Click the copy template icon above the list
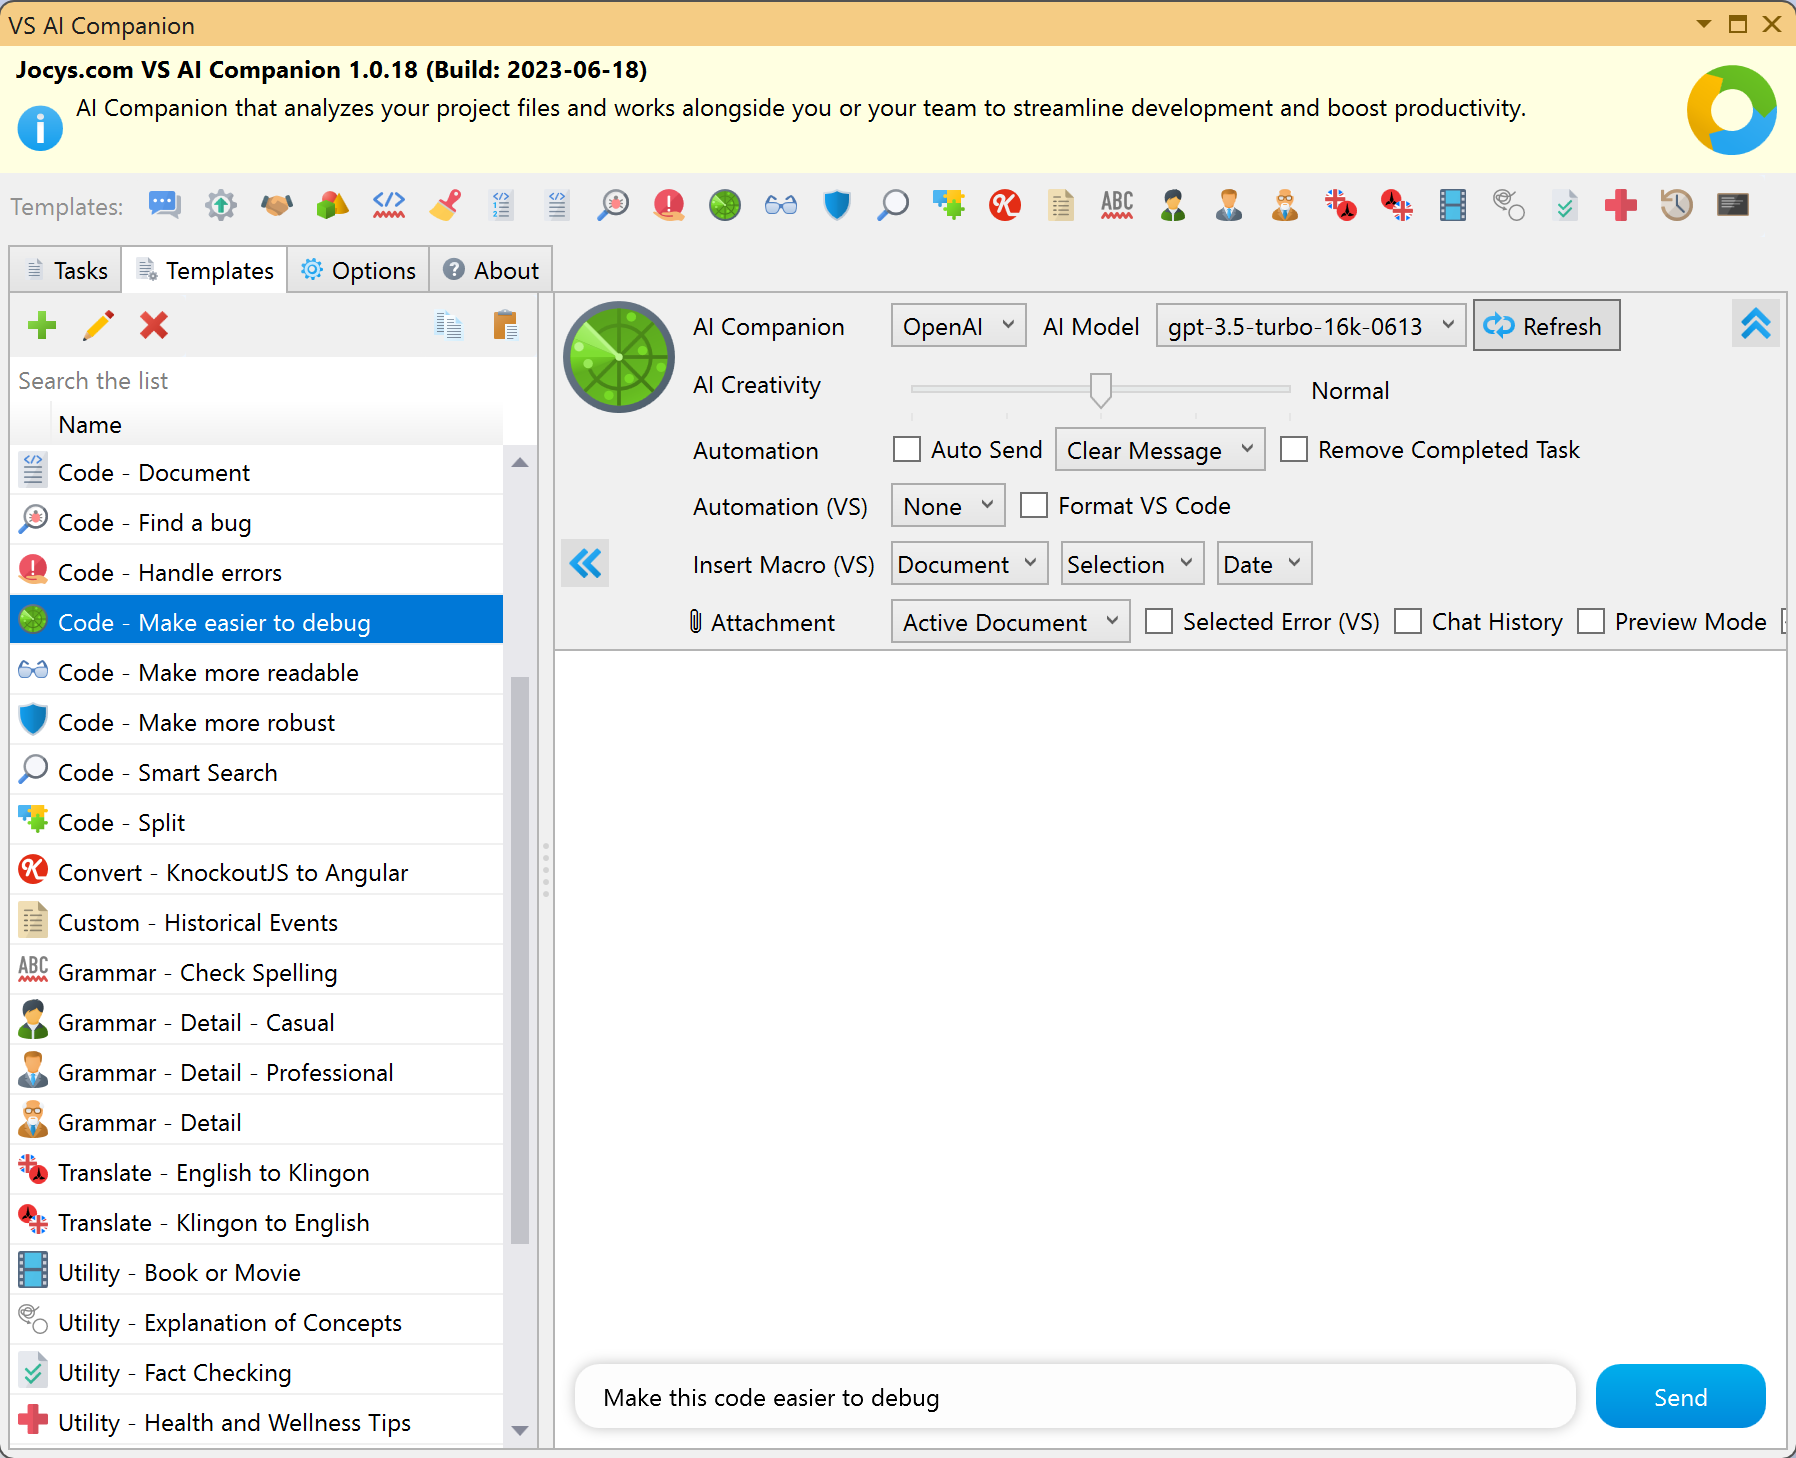The width and height of the screenshot is (1796, 1458). pos(449,326)
